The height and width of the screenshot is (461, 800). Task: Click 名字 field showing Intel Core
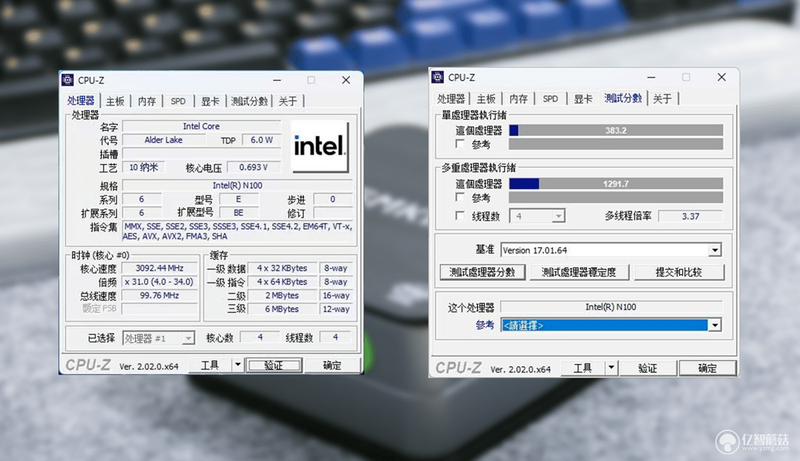(x=202, y=126)
